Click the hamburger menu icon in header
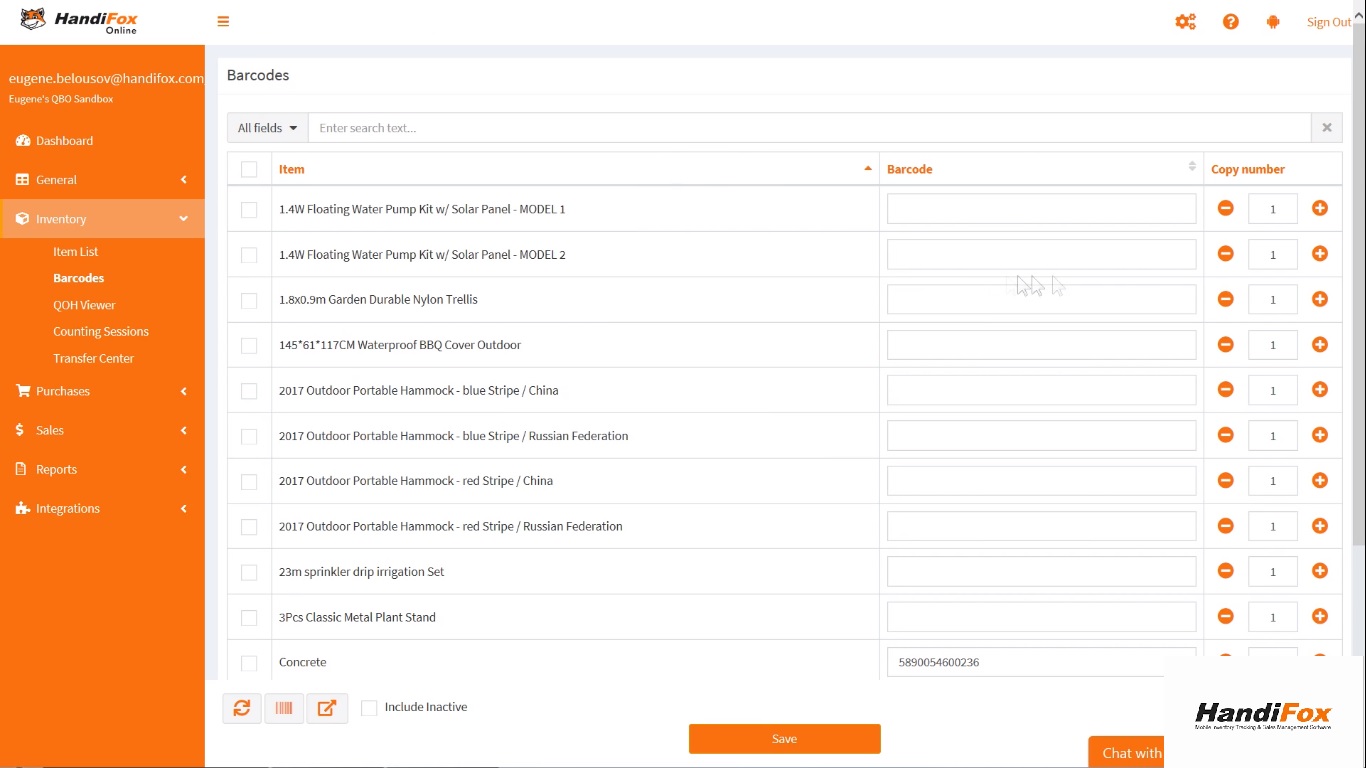1366x768 pixels. pos(223,21)
